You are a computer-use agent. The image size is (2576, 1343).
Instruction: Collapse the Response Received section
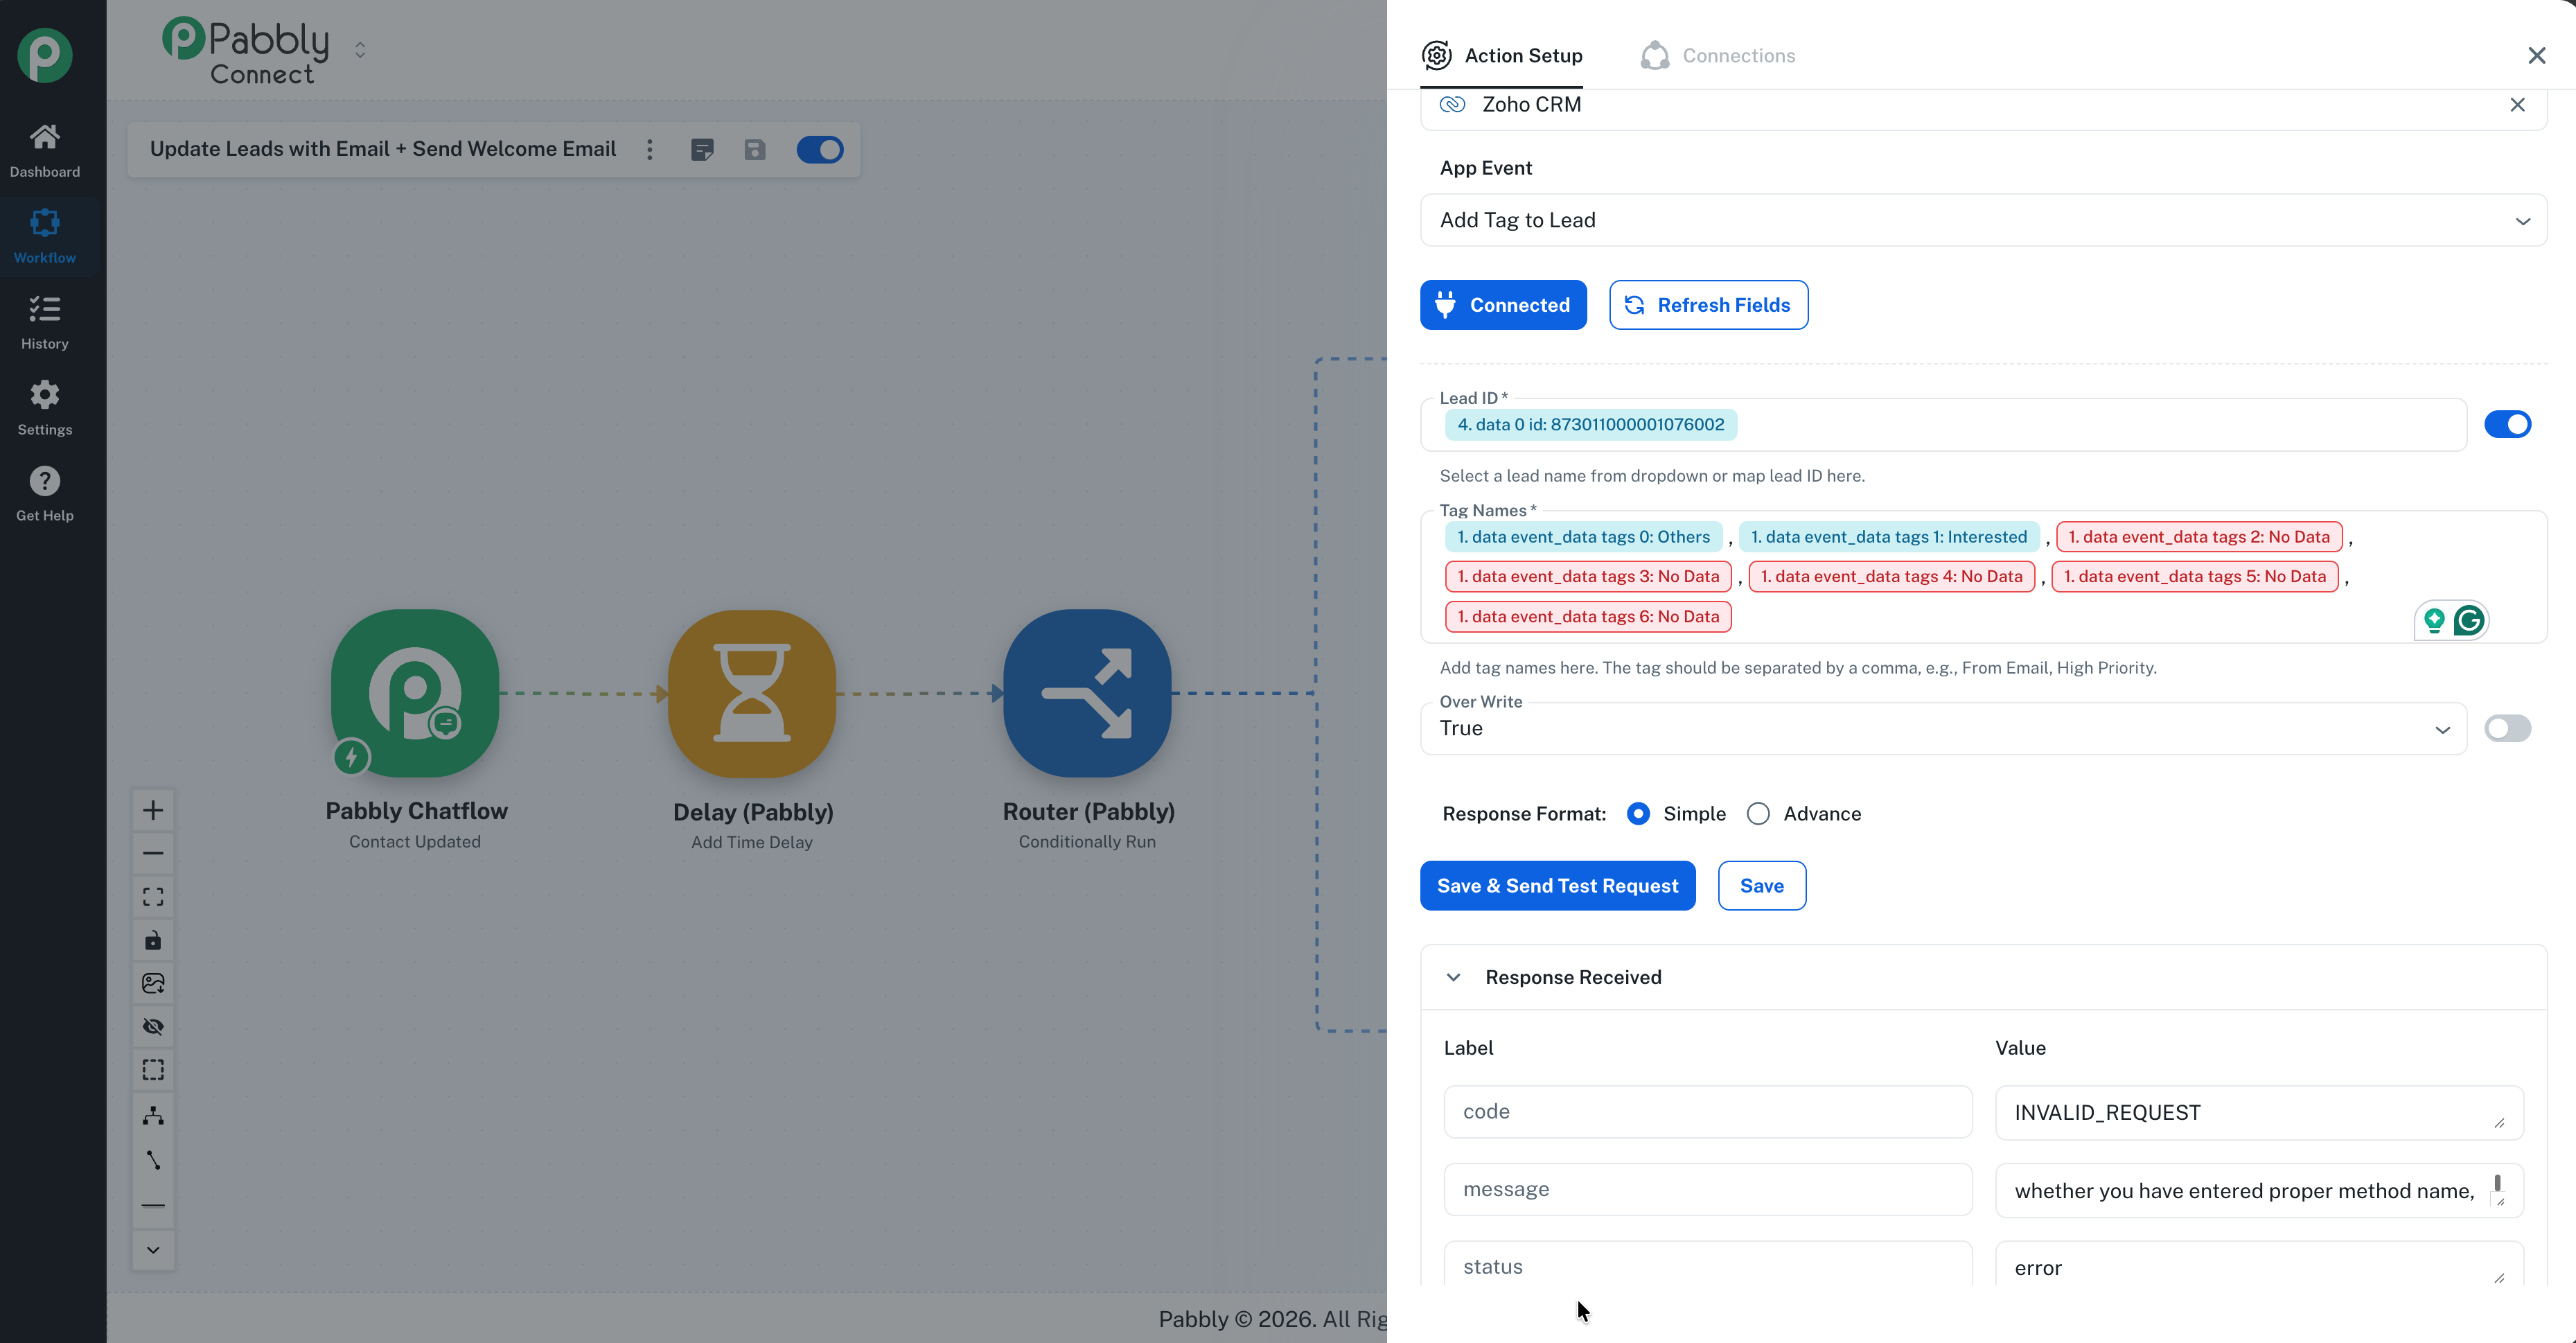click(x=1454, y=977)
